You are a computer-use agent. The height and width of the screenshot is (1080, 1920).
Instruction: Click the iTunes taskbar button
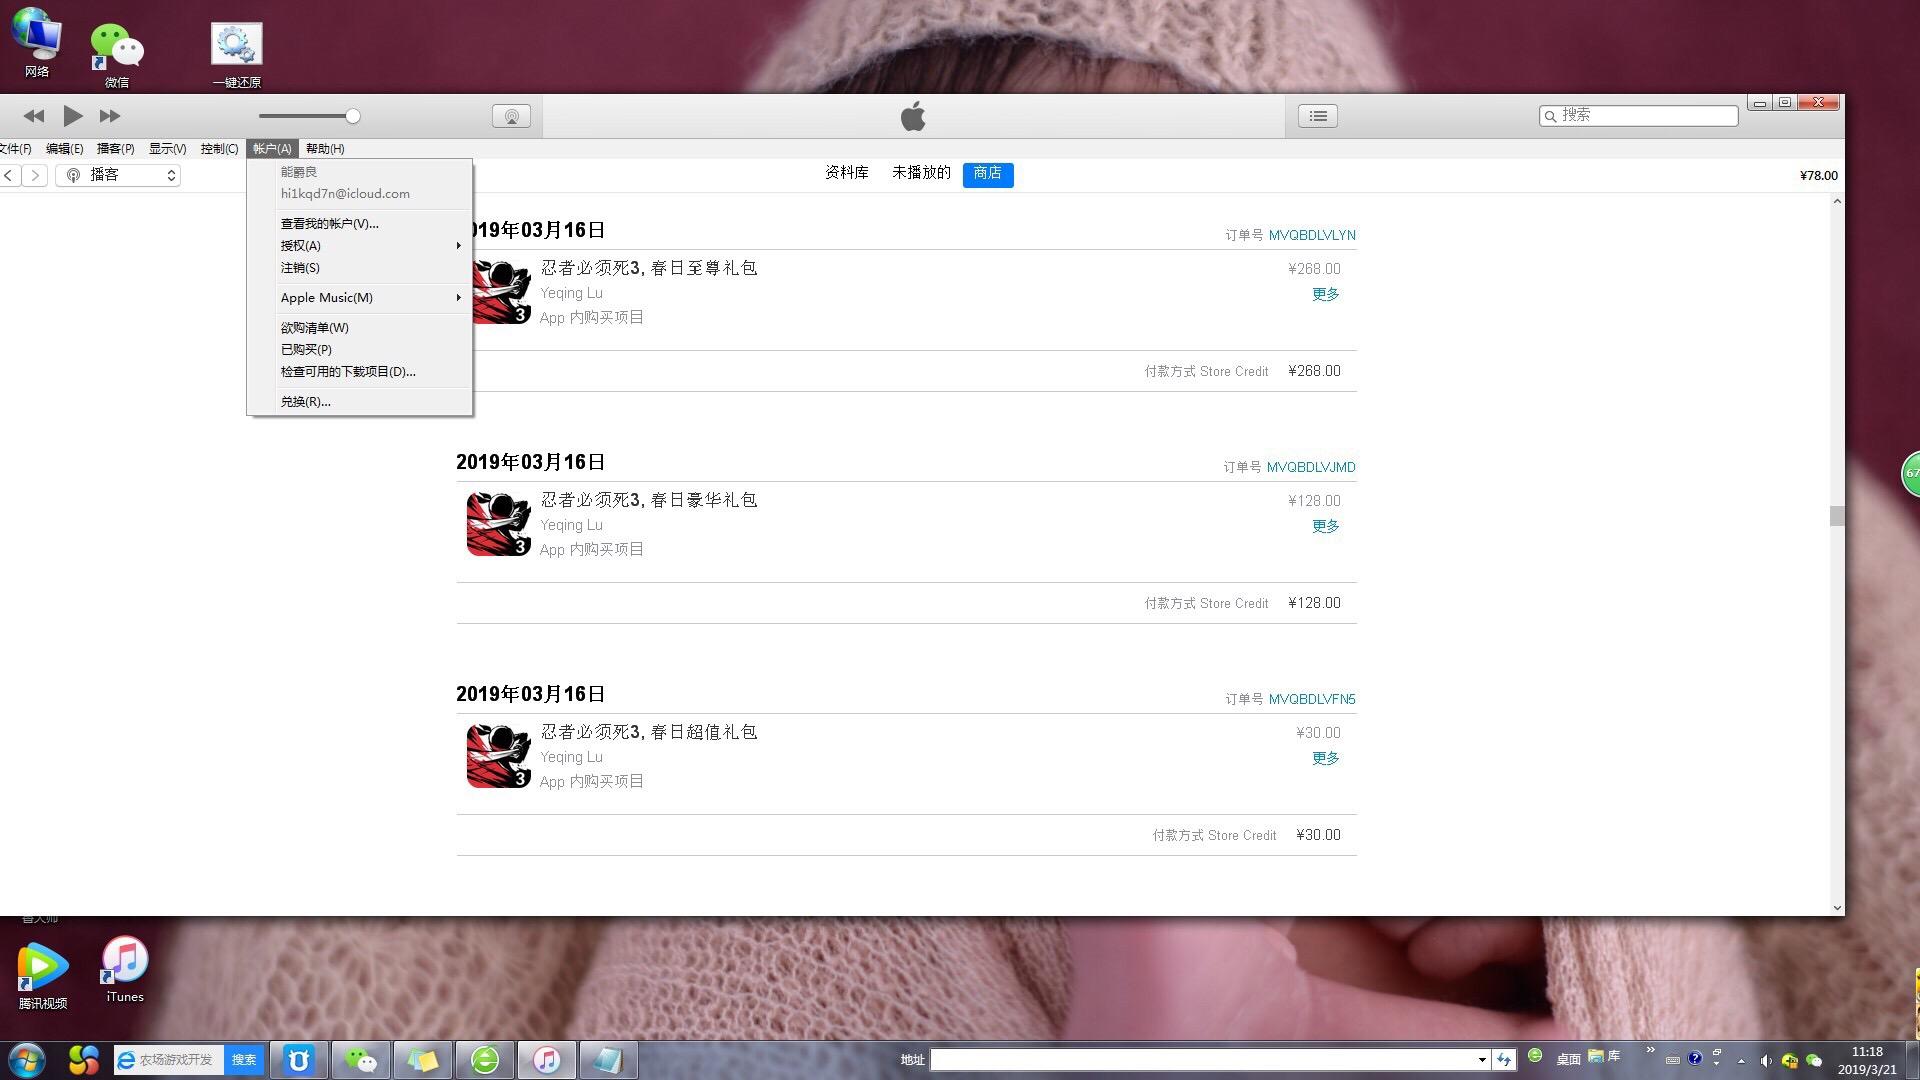pyautogui.click(x=547, y=1060)
